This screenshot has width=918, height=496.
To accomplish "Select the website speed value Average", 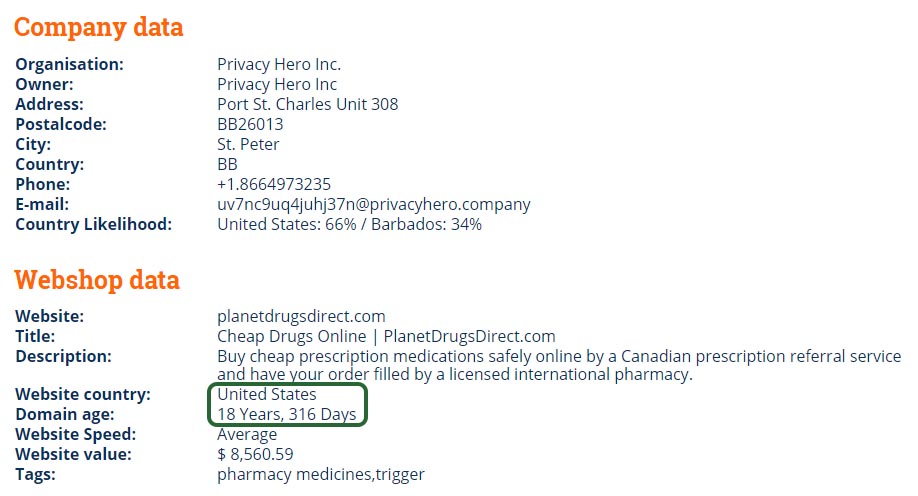I will click(247, 435).
